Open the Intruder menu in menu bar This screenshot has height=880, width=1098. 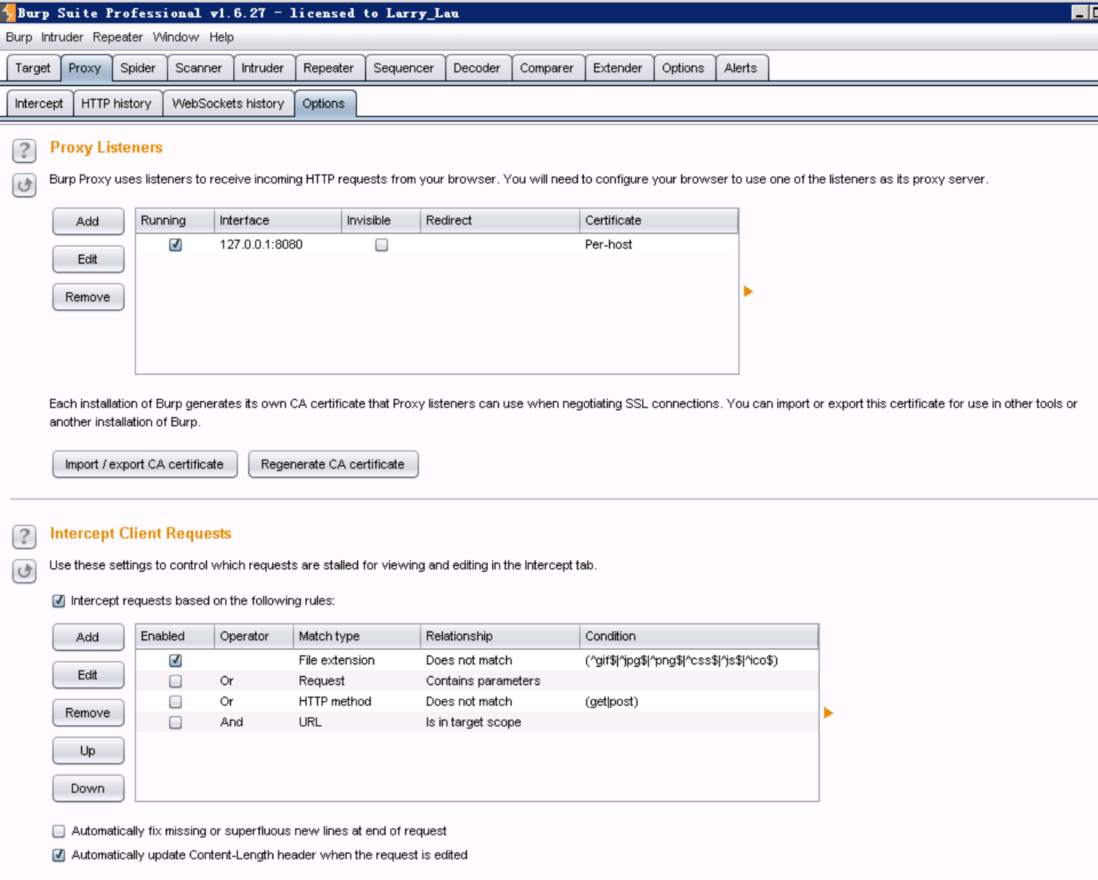(62, 37)
